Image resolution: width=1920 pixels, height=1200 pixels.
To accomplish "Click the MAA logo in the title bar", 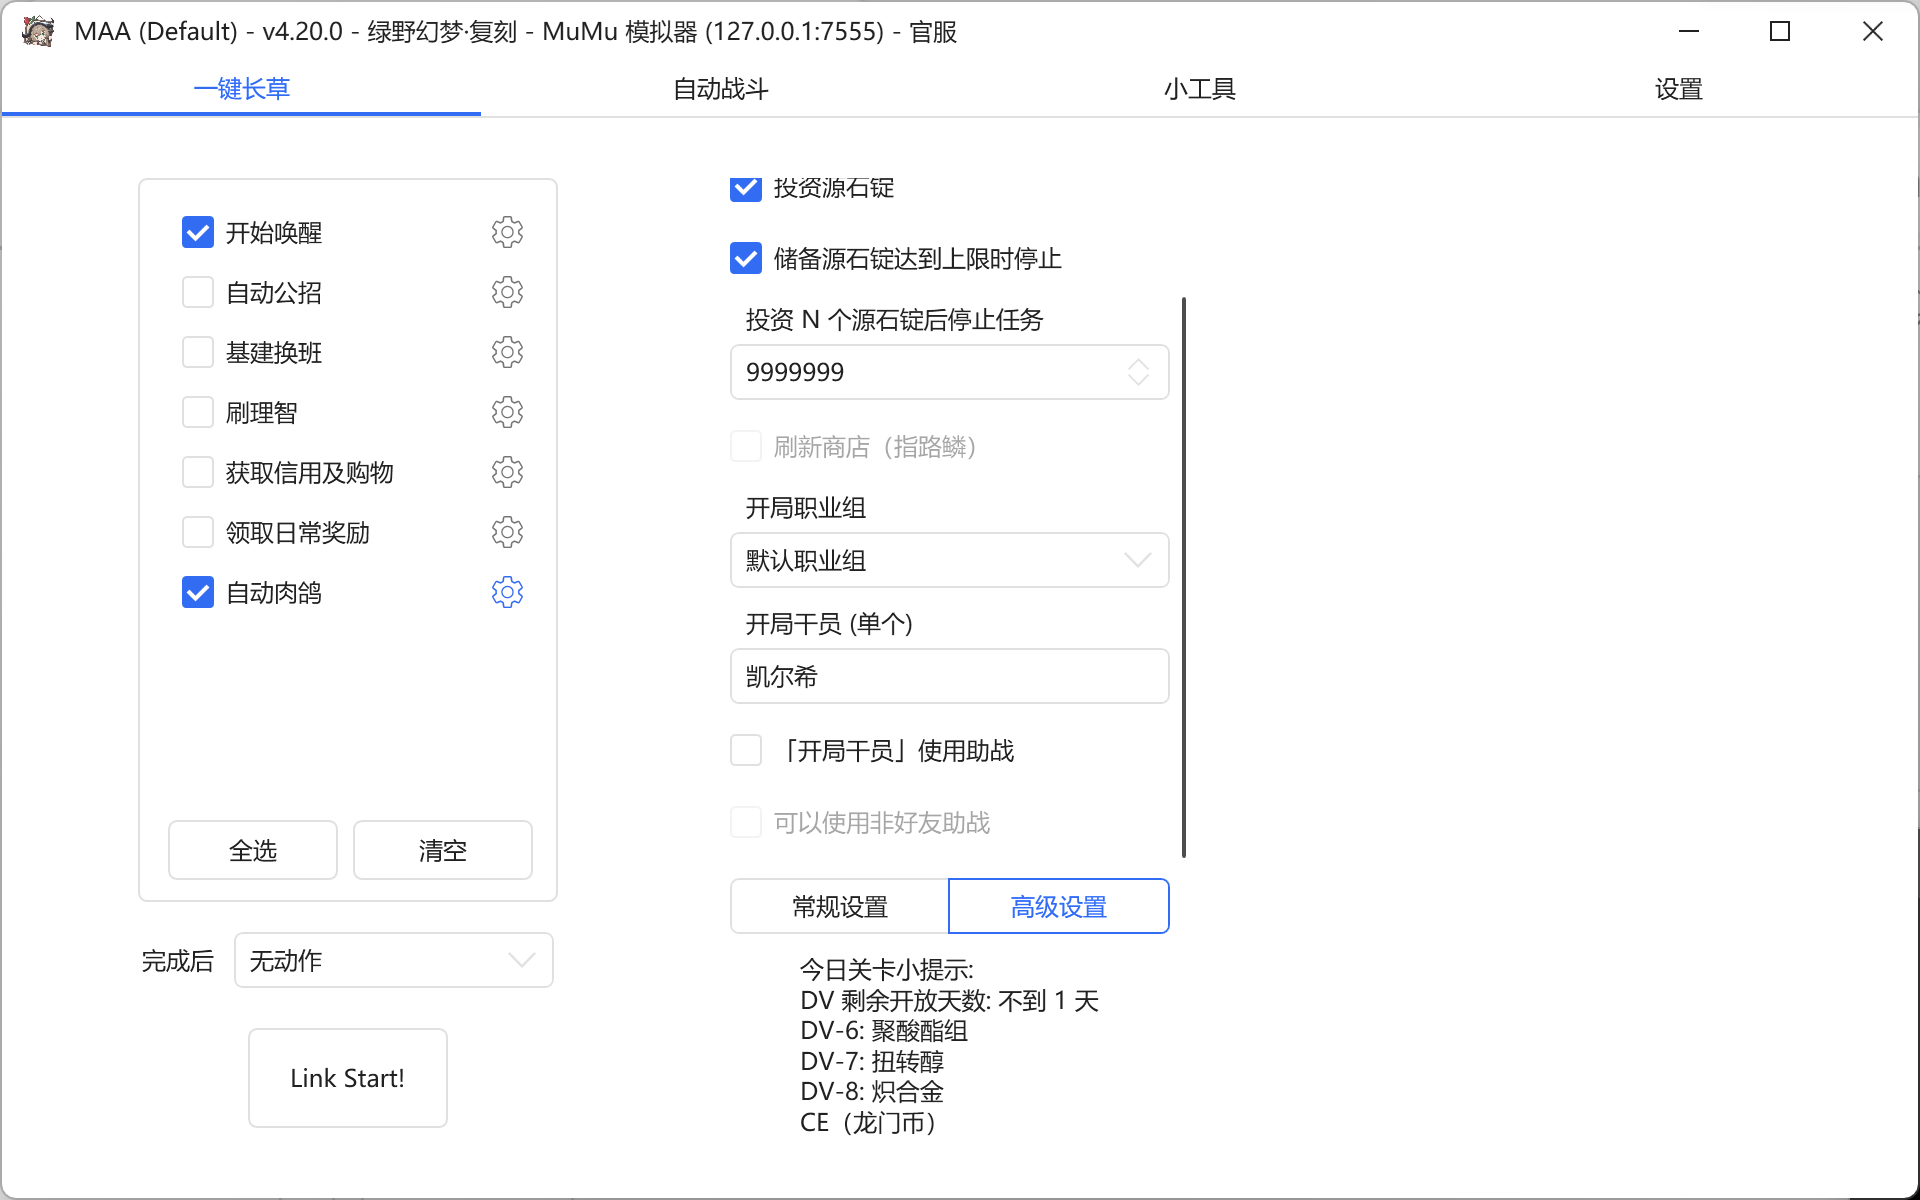I will point(38,31).
